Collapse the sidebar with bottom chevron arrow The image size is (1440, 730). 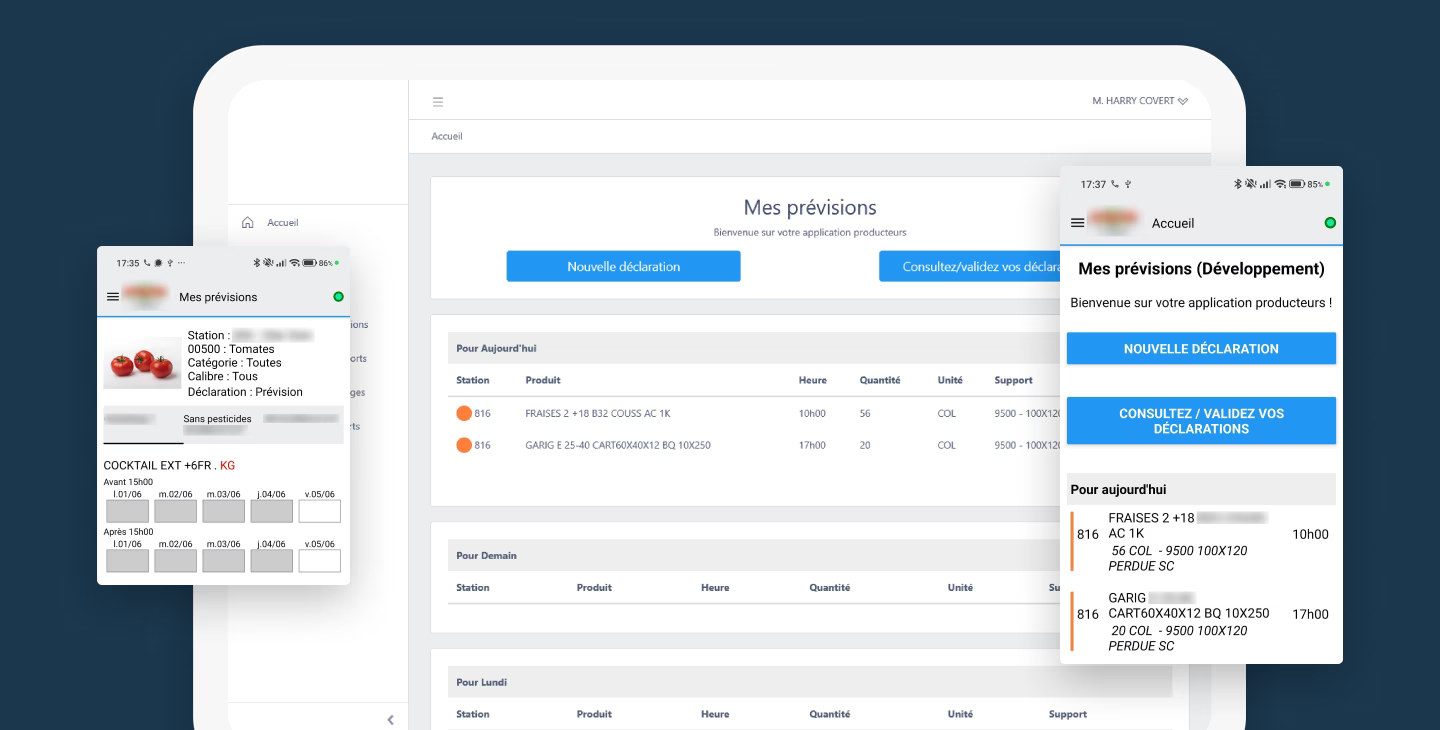coord(390,720)
